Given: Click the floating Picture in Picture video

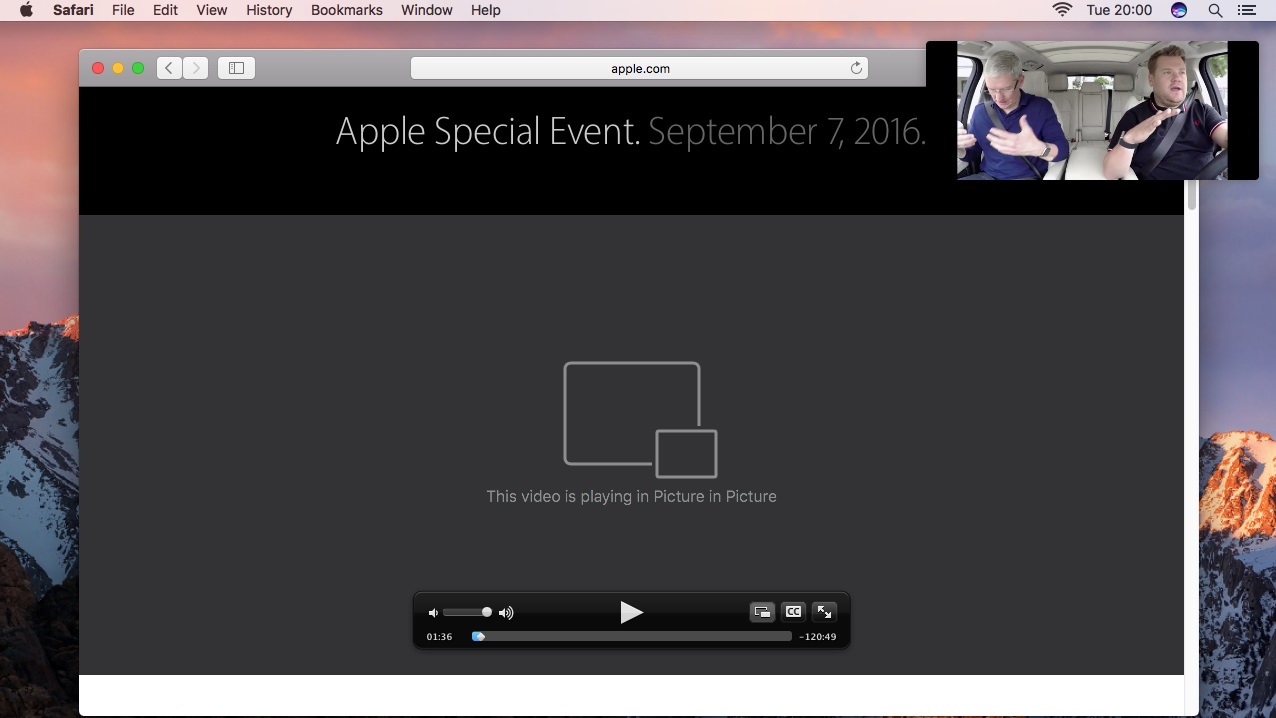Looking at the screenshot, I should [1092, 110].
